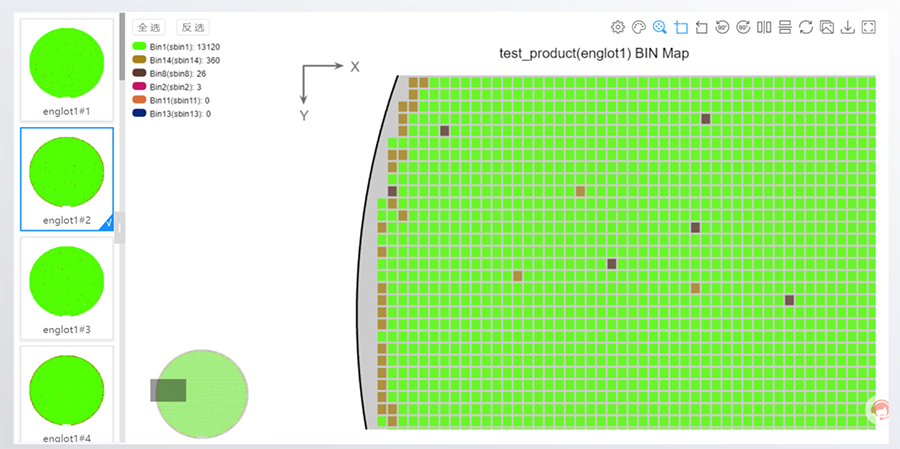Screen dimensions: 900x449
Task: Toggle the Bin1(sbin1) legend entry
Action: click(176, 47)
